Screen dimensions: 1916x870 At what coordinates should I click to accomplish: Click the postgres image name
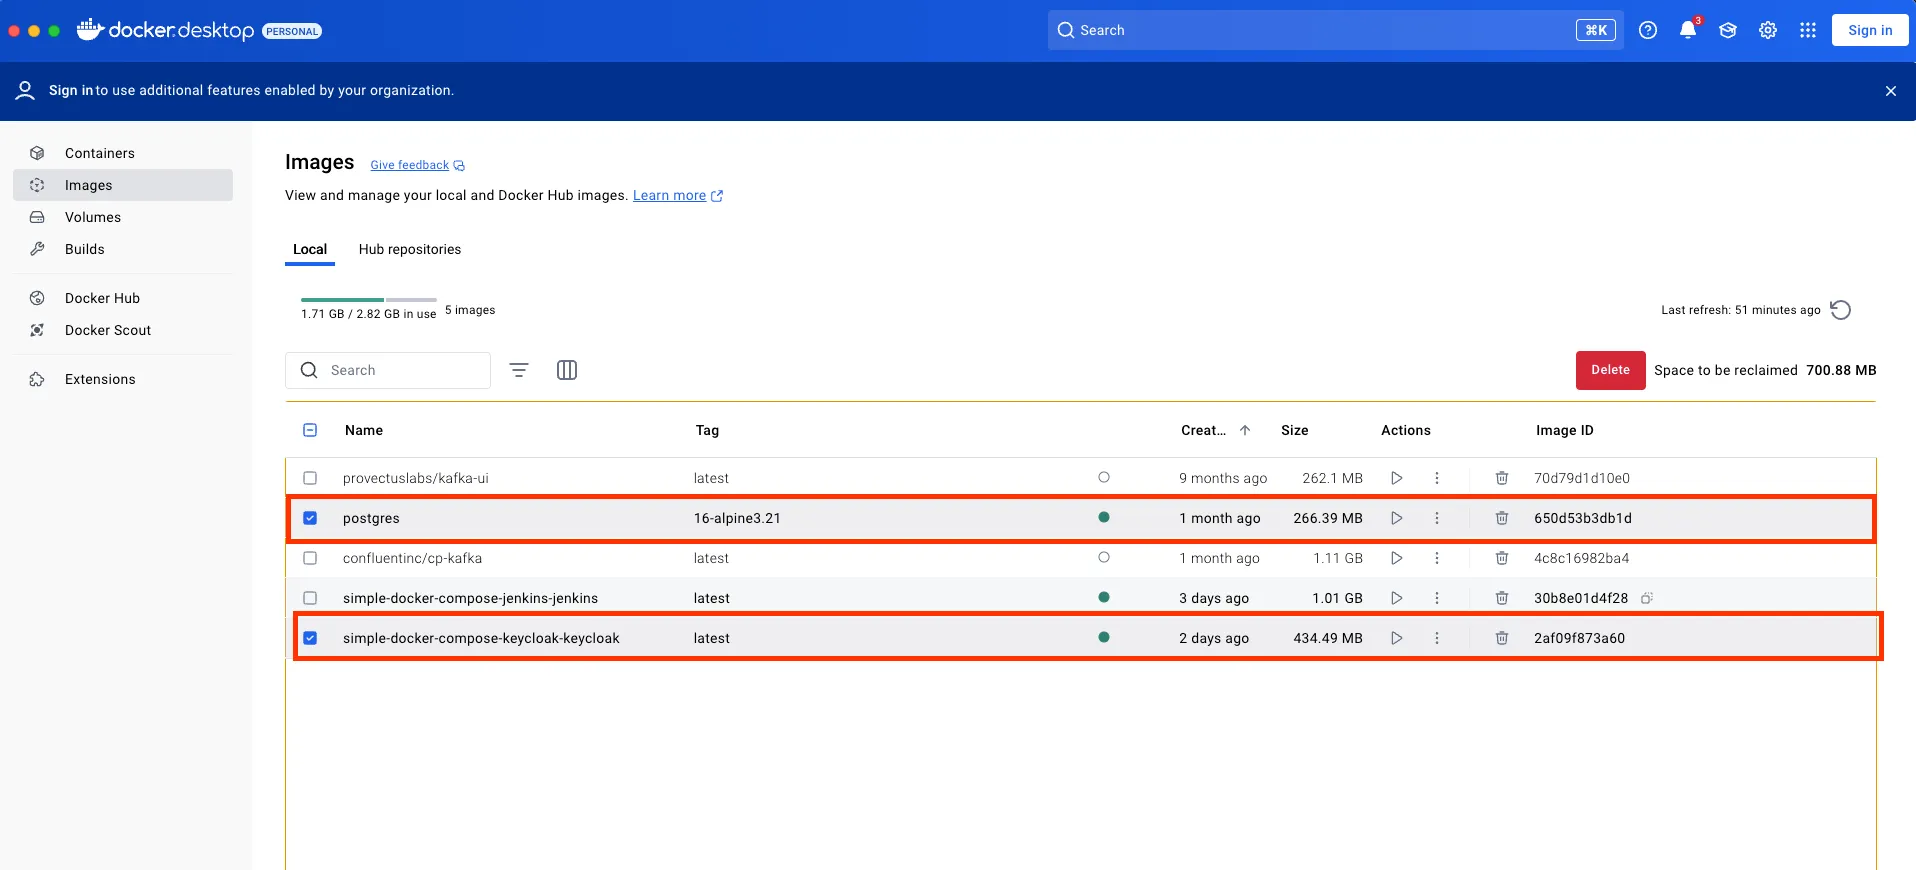pos(371,518)
